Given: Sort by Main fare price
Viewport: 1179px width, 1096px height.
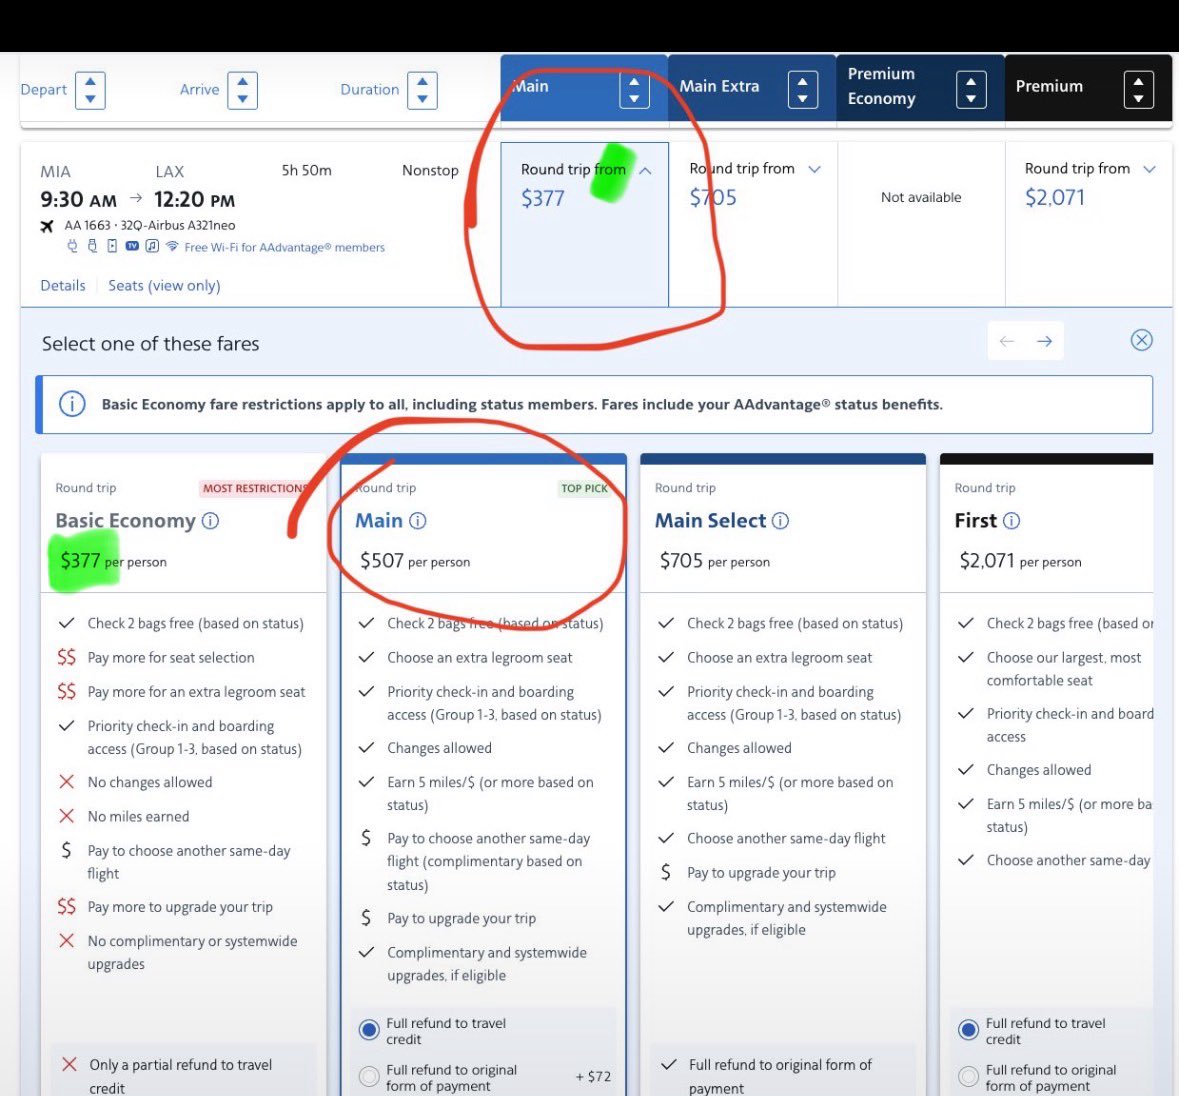Looking at the screenshot, I should coord(634,90).
